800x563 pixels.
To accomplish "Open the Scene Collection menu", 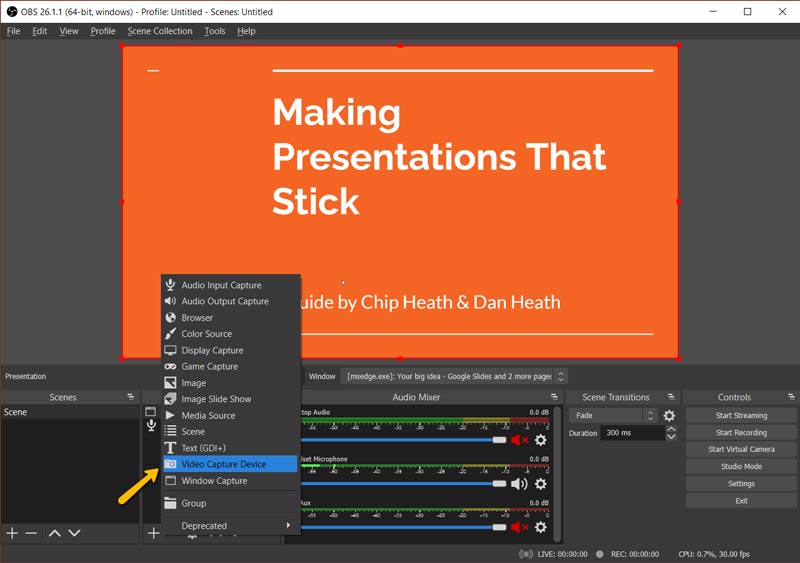I will 160,31.
